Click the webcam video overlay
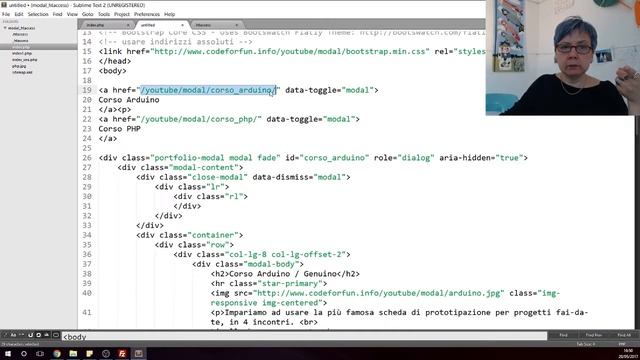 pos(562,58)
